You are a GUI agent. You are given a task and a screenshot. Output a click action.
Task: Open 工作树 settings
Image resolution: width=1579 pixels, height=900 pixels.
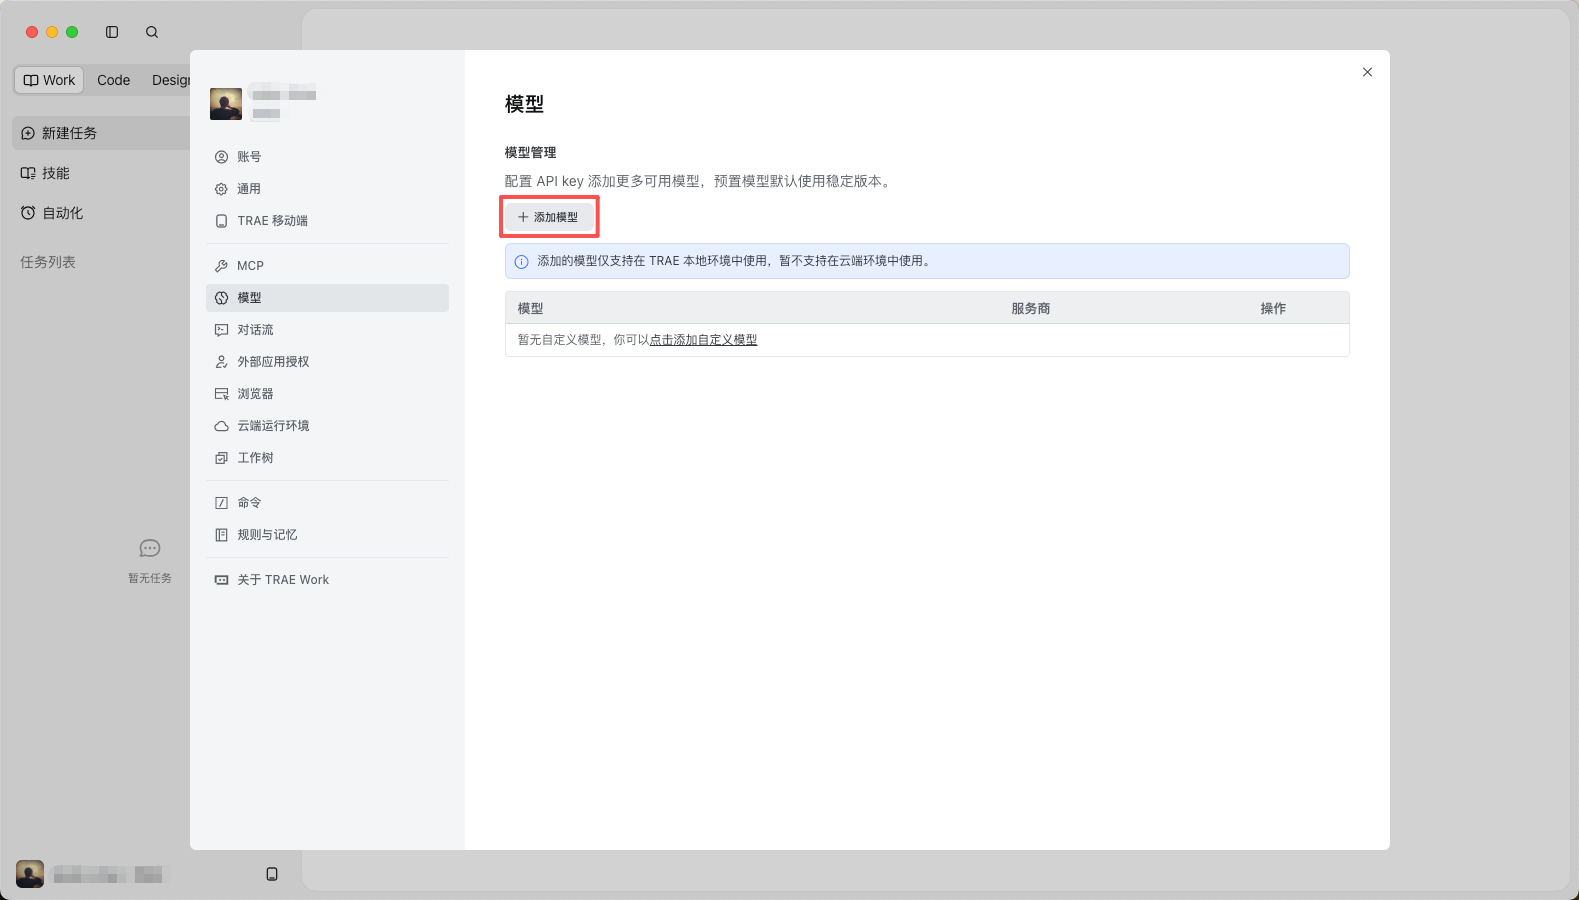click(327, 458)
